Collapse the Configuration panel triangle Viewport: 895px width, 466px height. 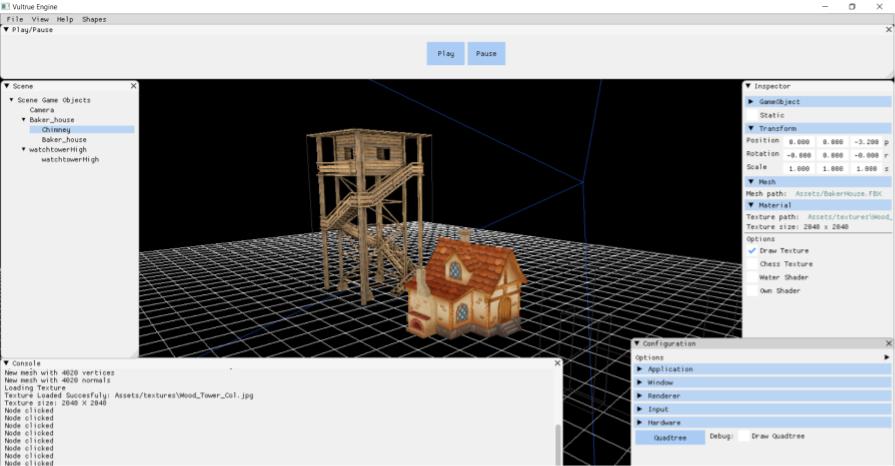pyautogui.click(x=637, y=343)
